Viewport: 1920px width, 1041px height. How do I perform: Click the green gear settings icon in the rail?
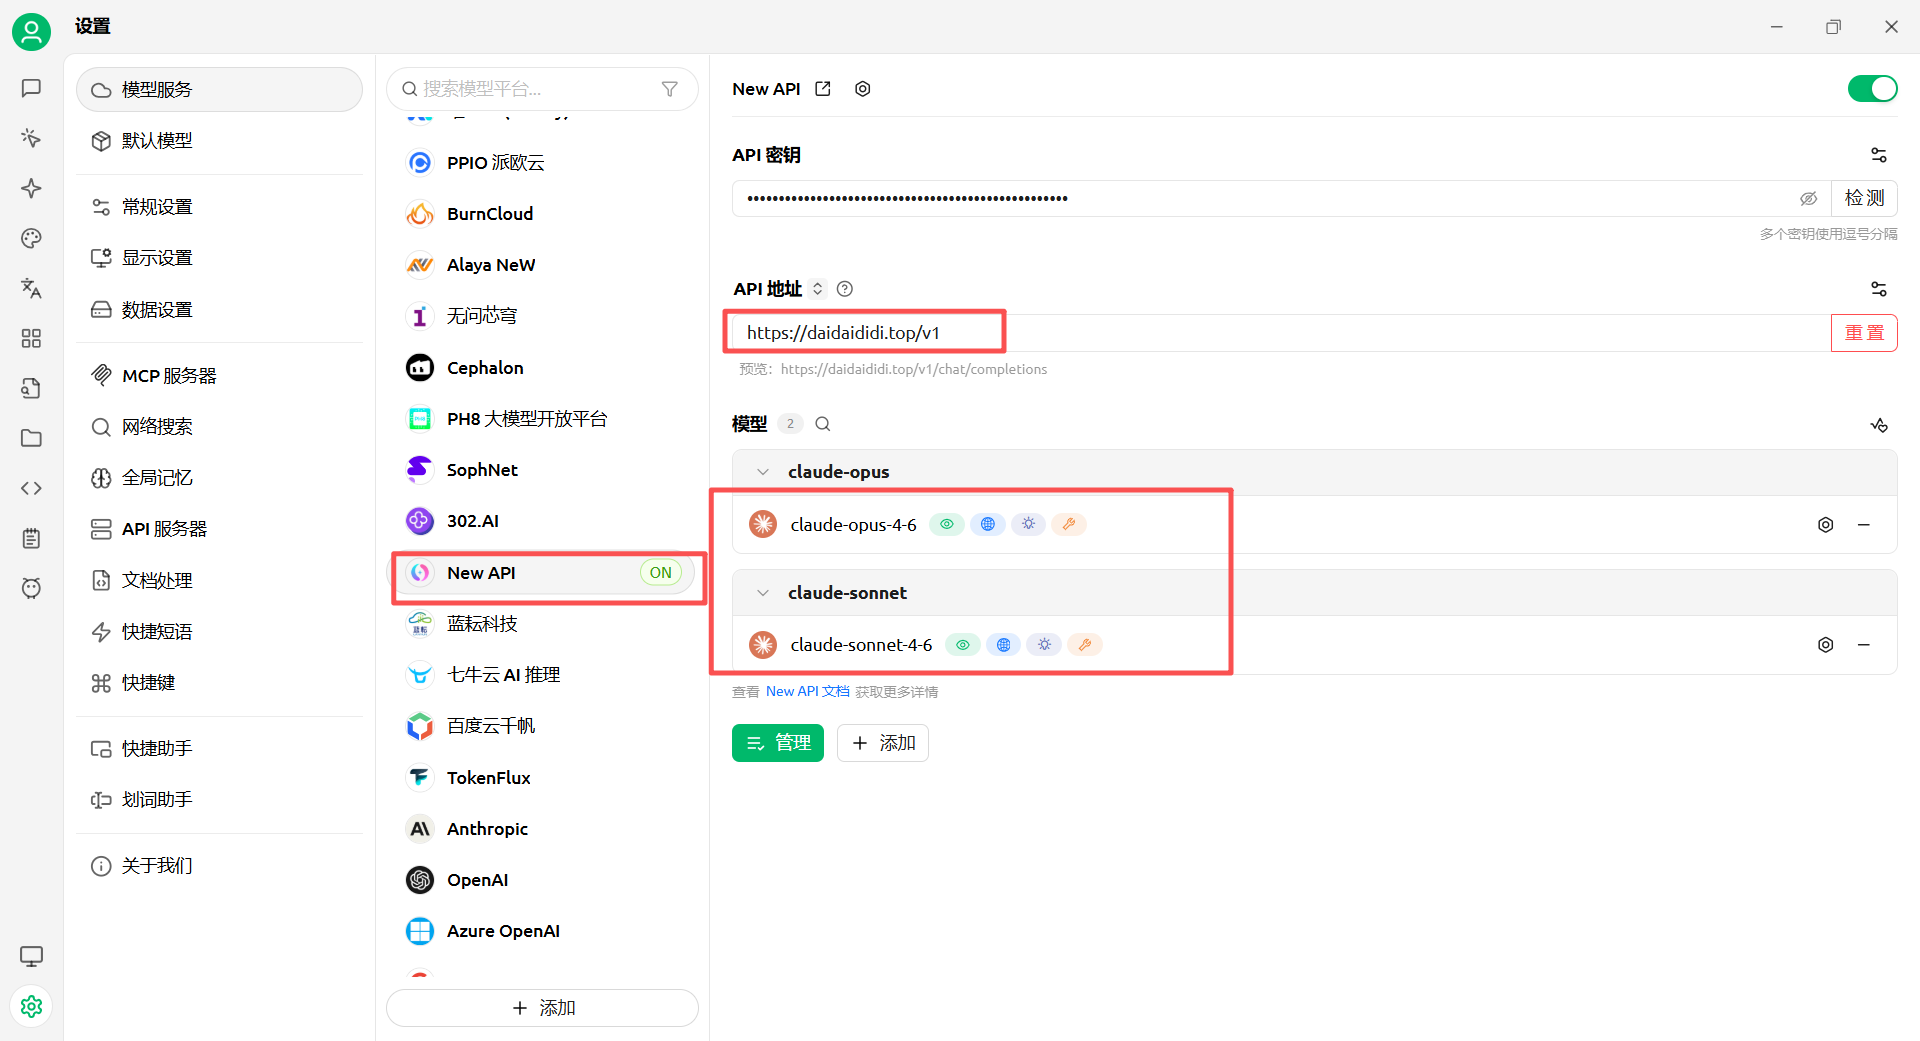(31, 1006)
